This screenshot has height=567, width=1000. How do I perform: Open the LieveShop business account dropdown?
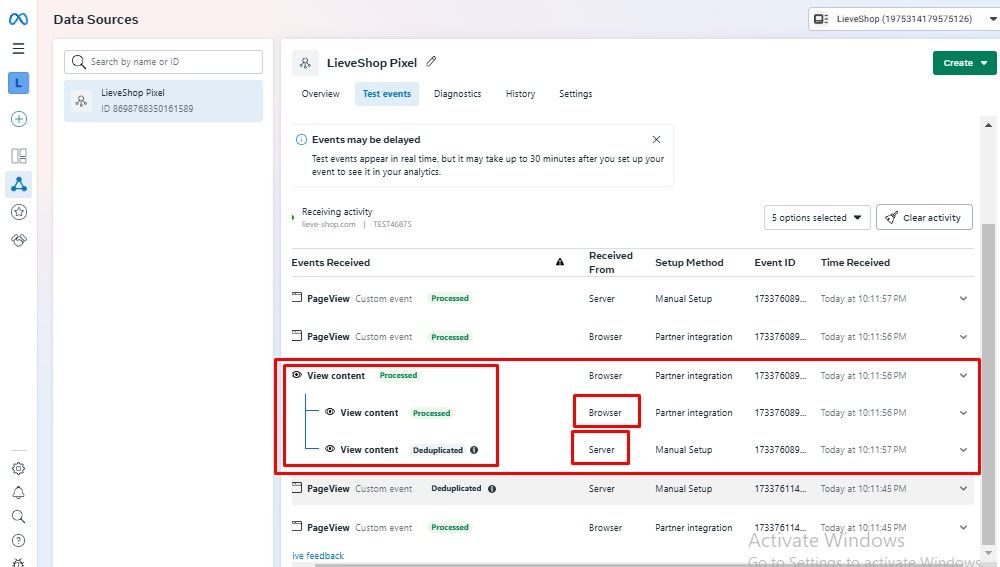904,19
